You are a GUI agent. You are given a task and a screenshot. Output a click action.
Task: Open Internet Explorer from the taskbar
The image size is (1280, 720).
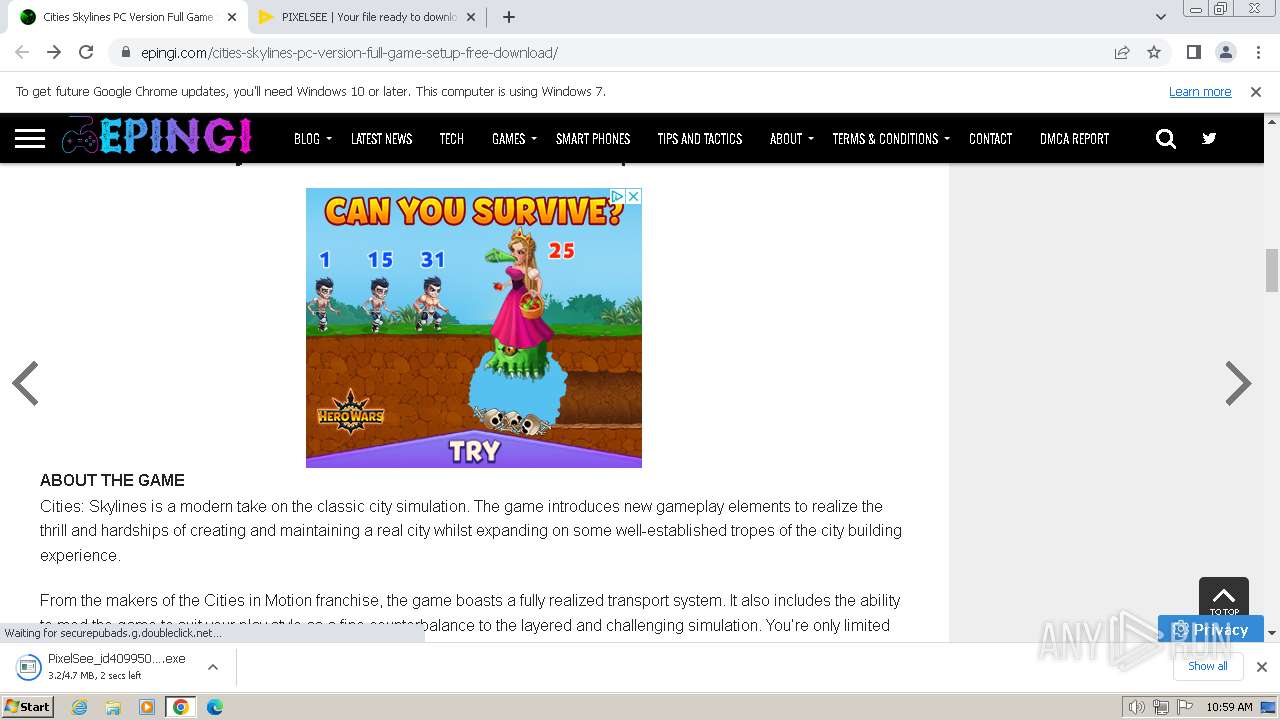pyautogui.click(x=80, y=707)
